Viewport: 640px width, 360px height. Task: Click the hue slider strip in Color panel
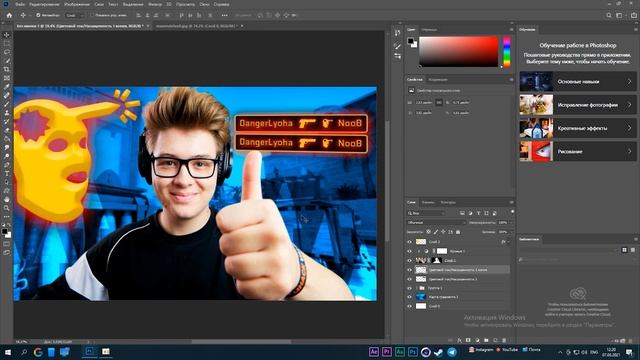[x=507, y=52]
